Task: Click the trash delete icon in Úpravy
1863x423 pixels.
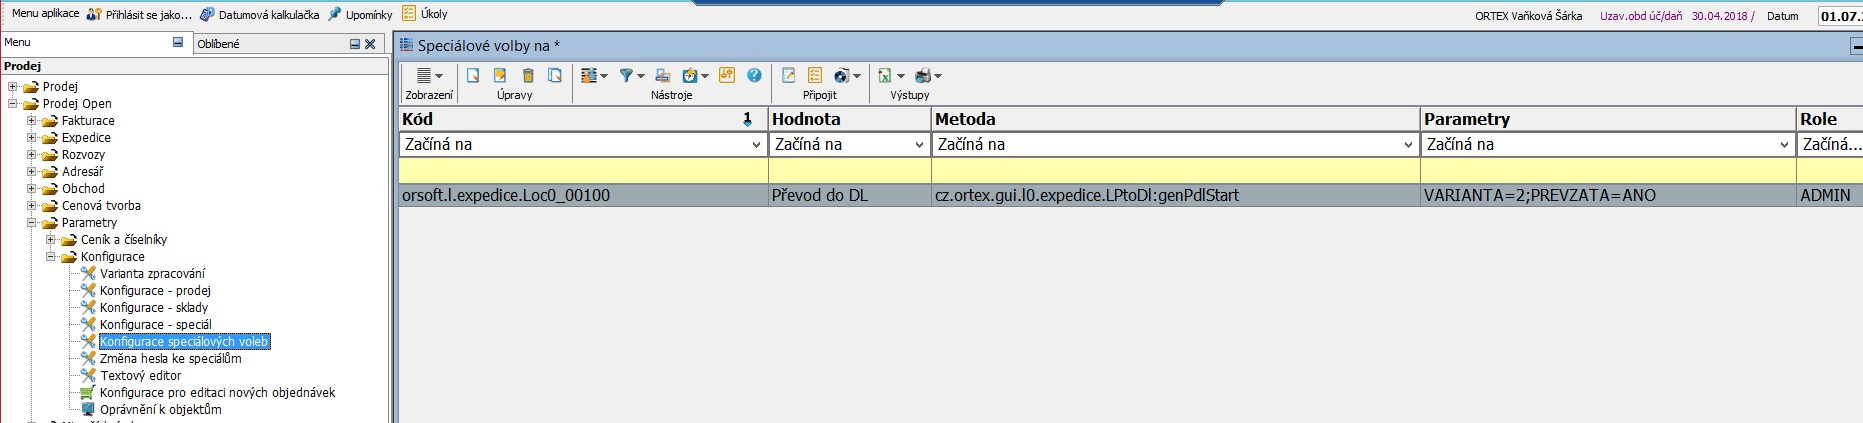Action: click(x=528, y=76)
